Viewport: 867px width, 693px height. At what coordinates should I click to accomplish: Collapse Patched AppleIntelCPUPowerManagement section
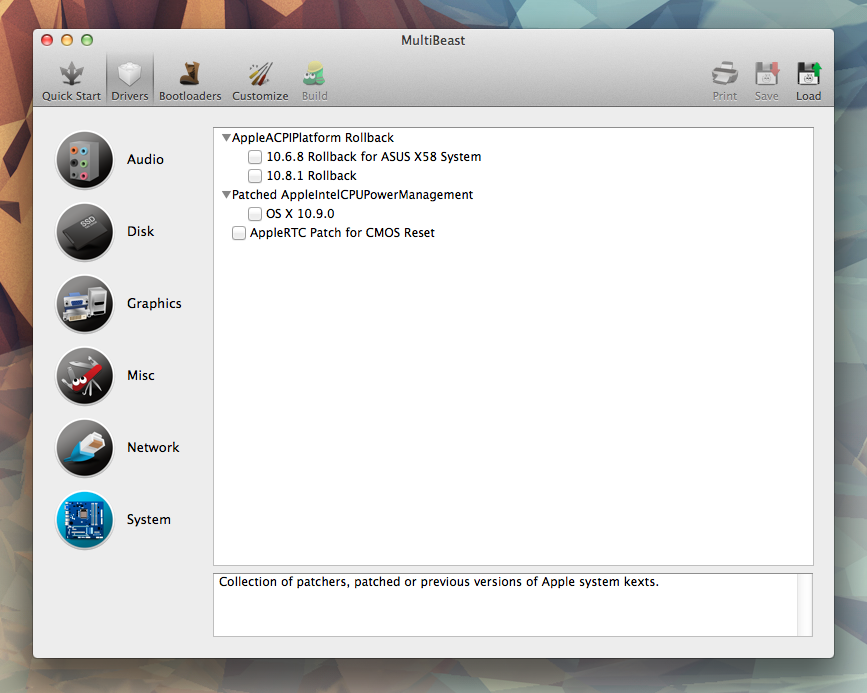(x=227, y=194)
